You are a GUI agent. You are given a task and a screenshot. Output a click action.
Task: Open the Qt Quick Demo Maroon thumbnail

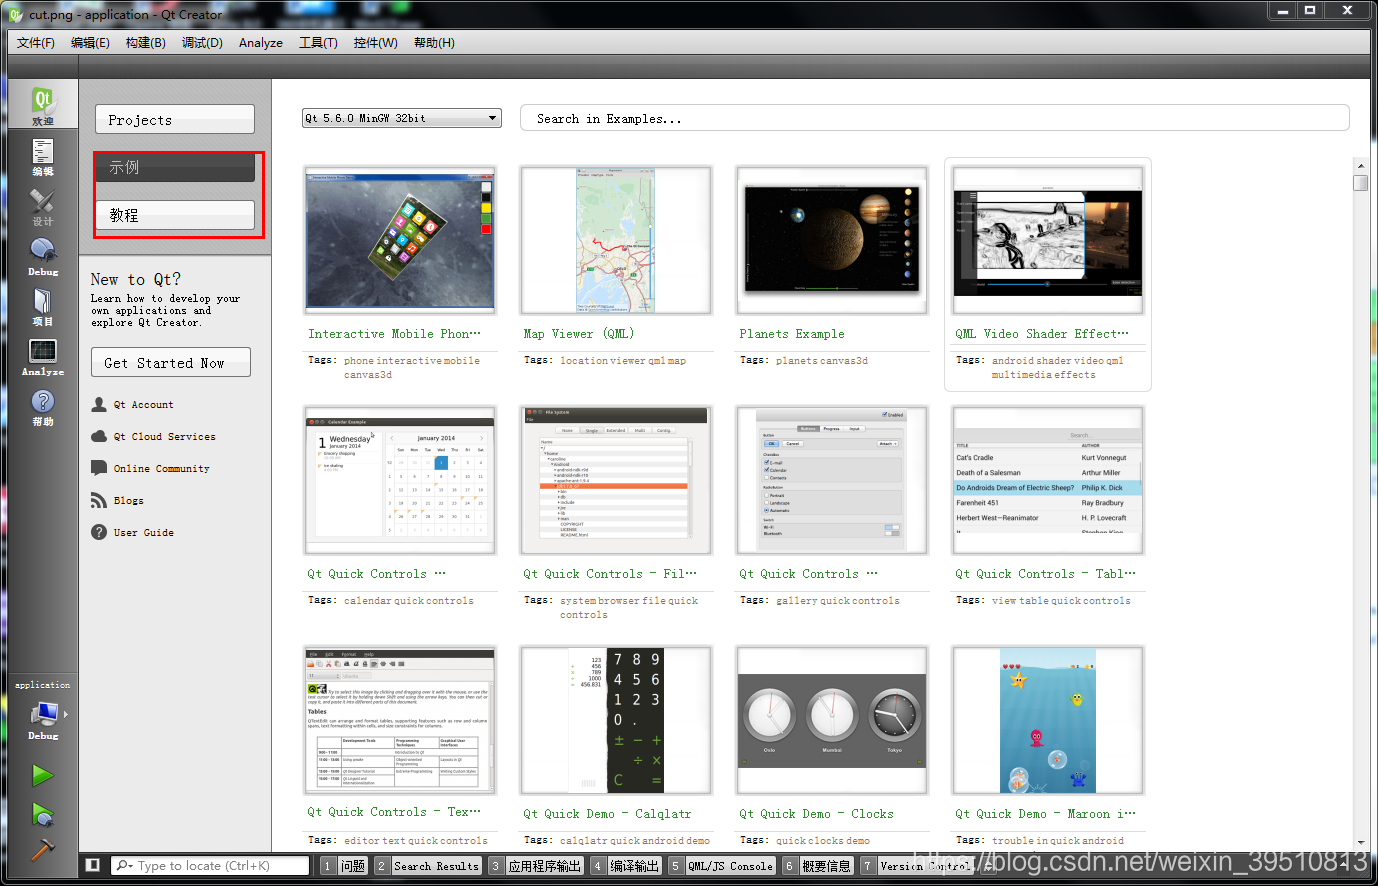coord(1048,720)
